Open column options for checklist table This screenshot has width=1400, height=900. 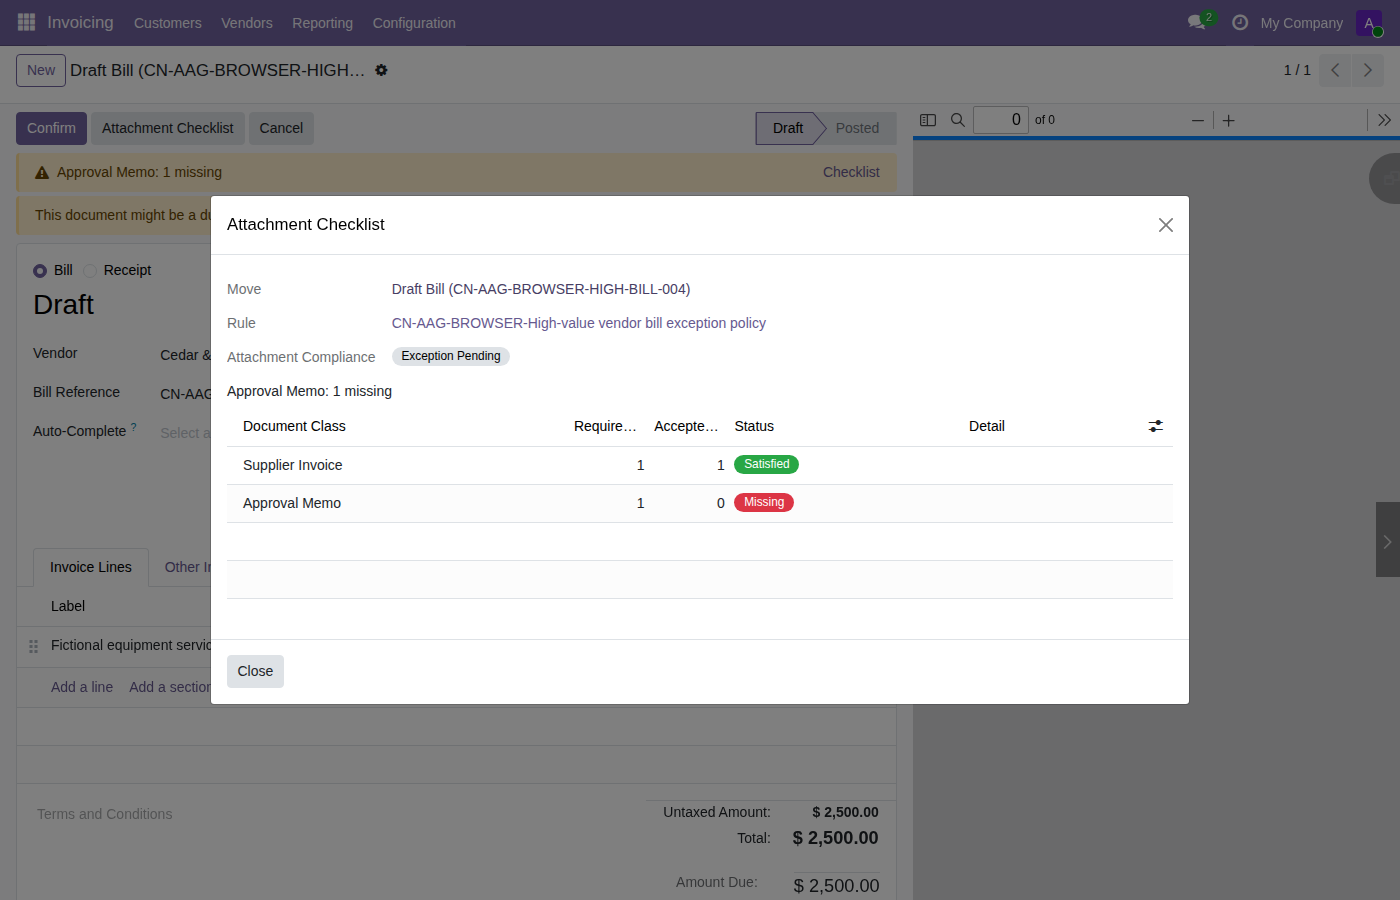tap(1156, 426)
